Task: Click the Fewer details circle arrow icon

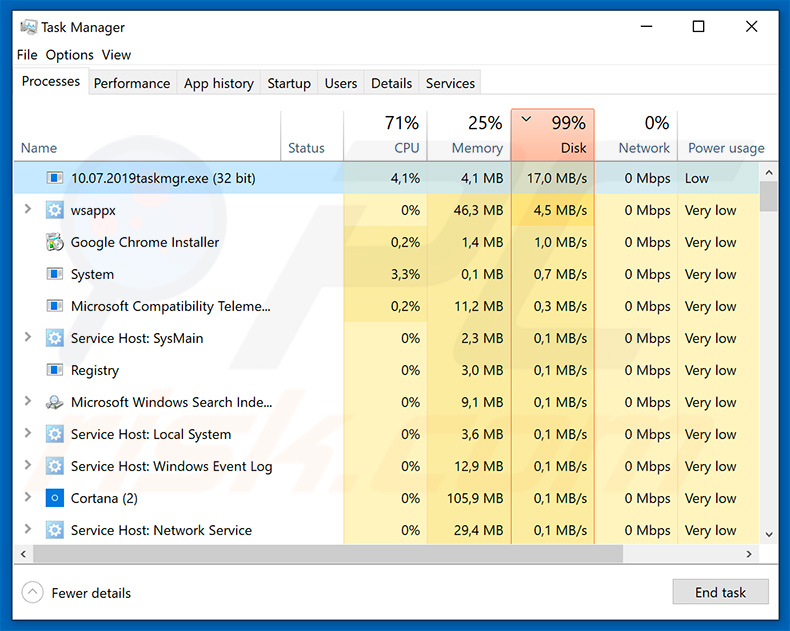Action: click(x=33, y=592)
